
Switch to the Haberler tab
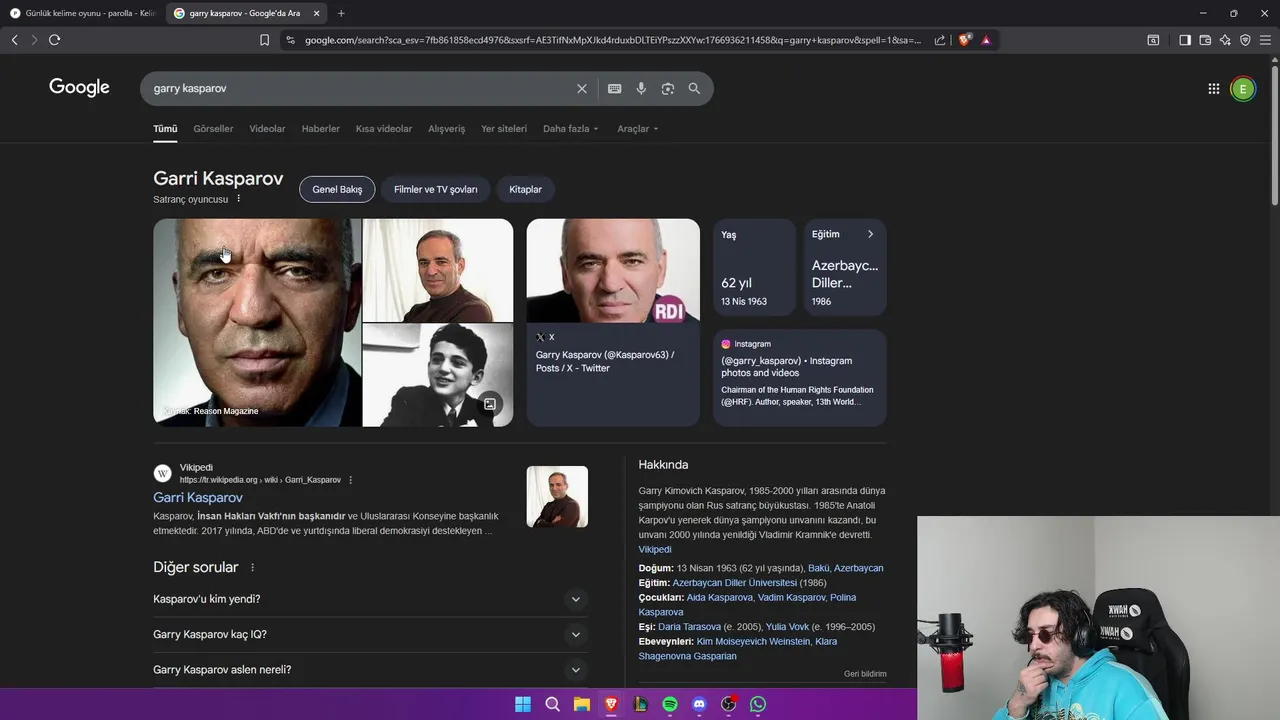coord(321,129)
